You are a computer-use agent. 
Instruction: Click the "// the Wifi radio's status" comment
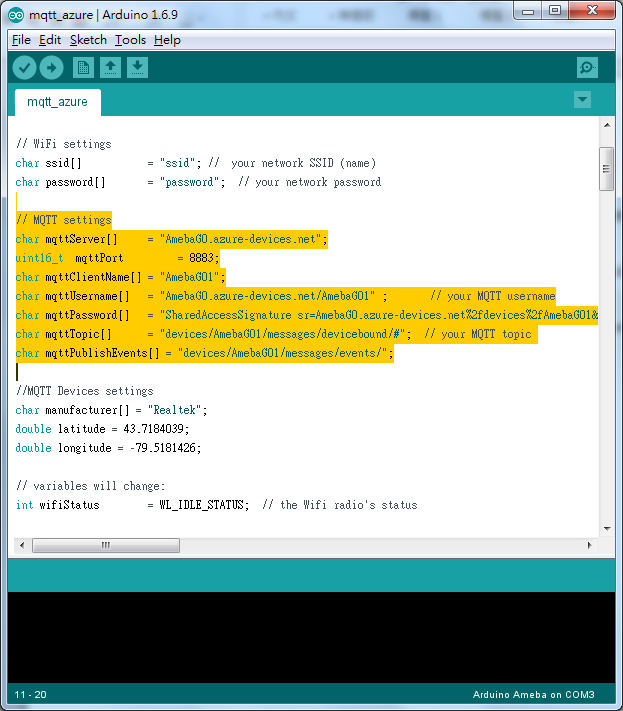click(x=340, y=505)
